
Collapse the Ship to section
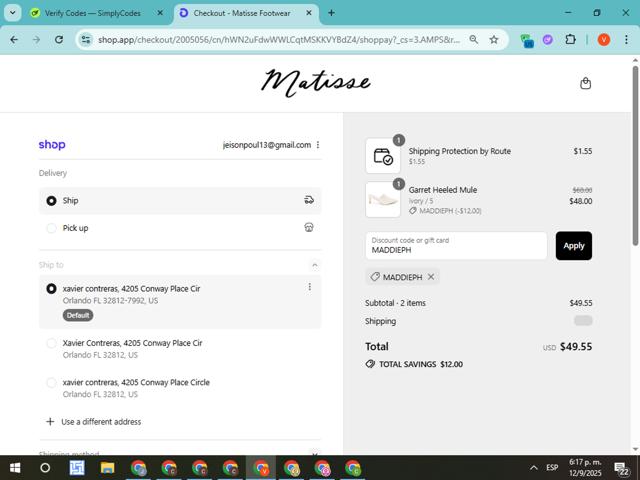click(x=315, y=265)
